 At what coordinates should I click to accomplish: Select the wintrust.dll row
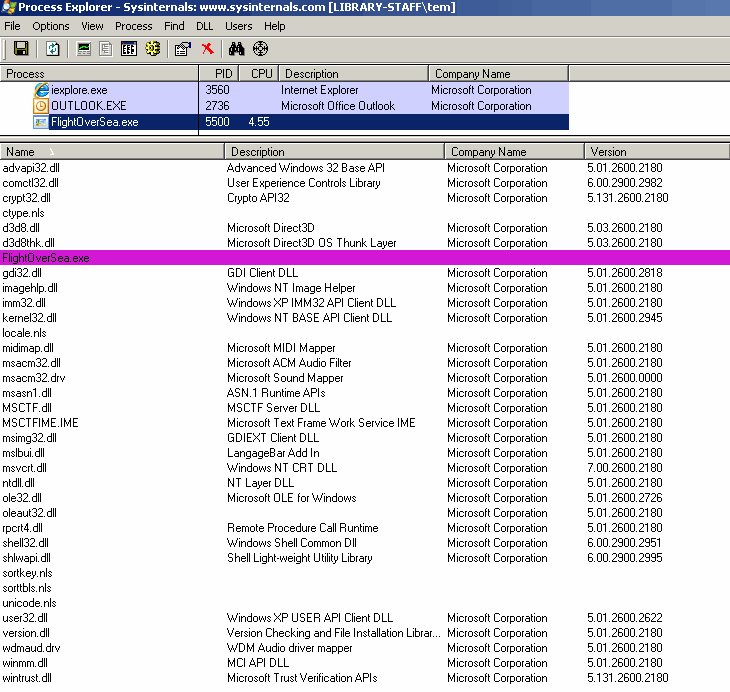tap(365, 678)
